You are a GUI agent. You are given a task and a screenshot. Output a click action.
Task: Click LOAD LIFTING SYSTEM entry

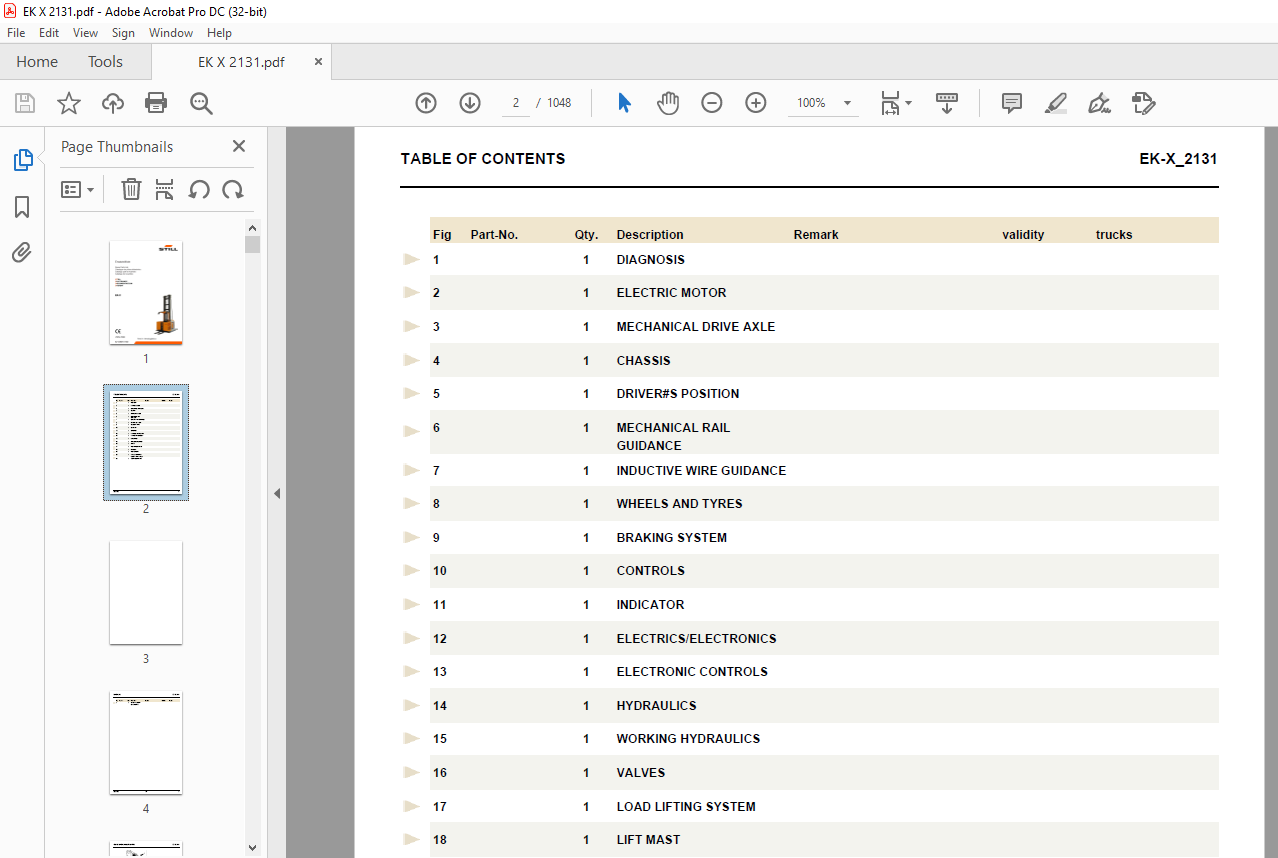(686, 807)
